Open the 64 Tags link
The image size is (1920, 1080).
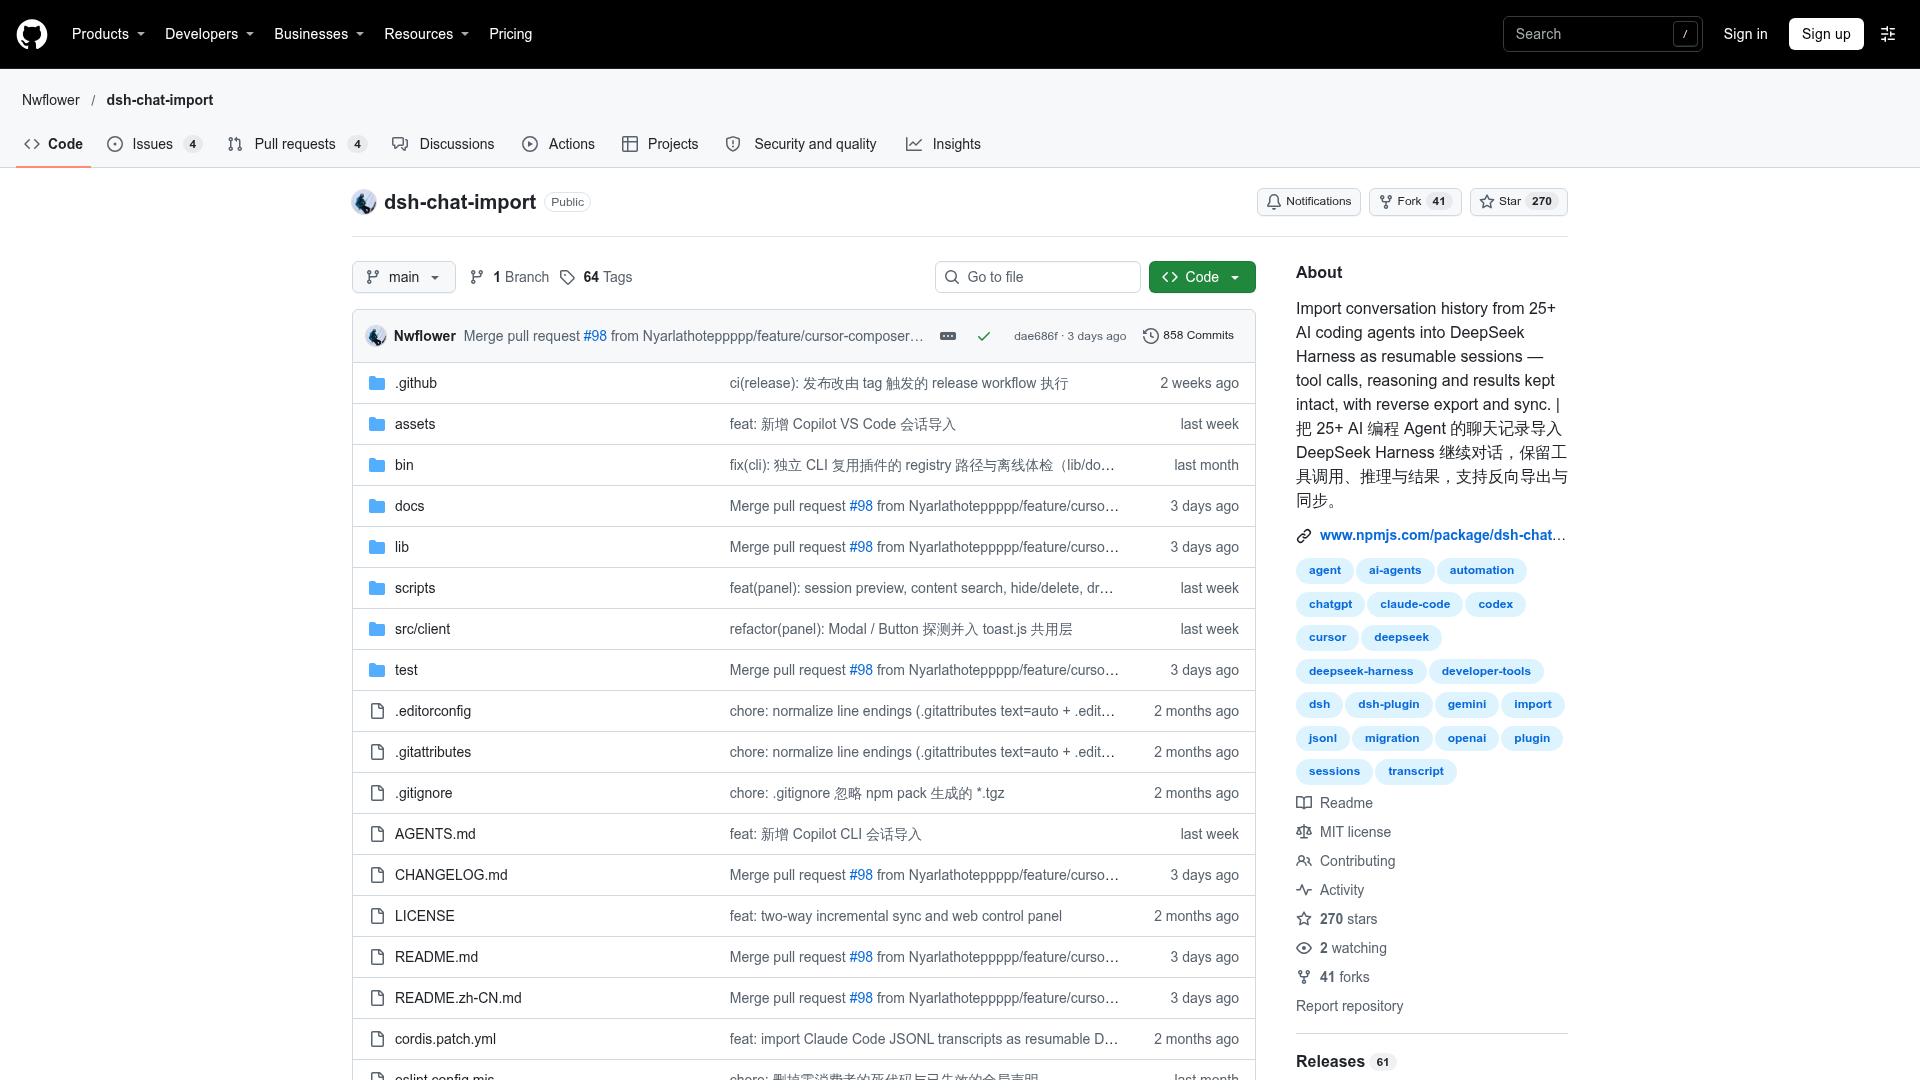(x=596, y=277)
